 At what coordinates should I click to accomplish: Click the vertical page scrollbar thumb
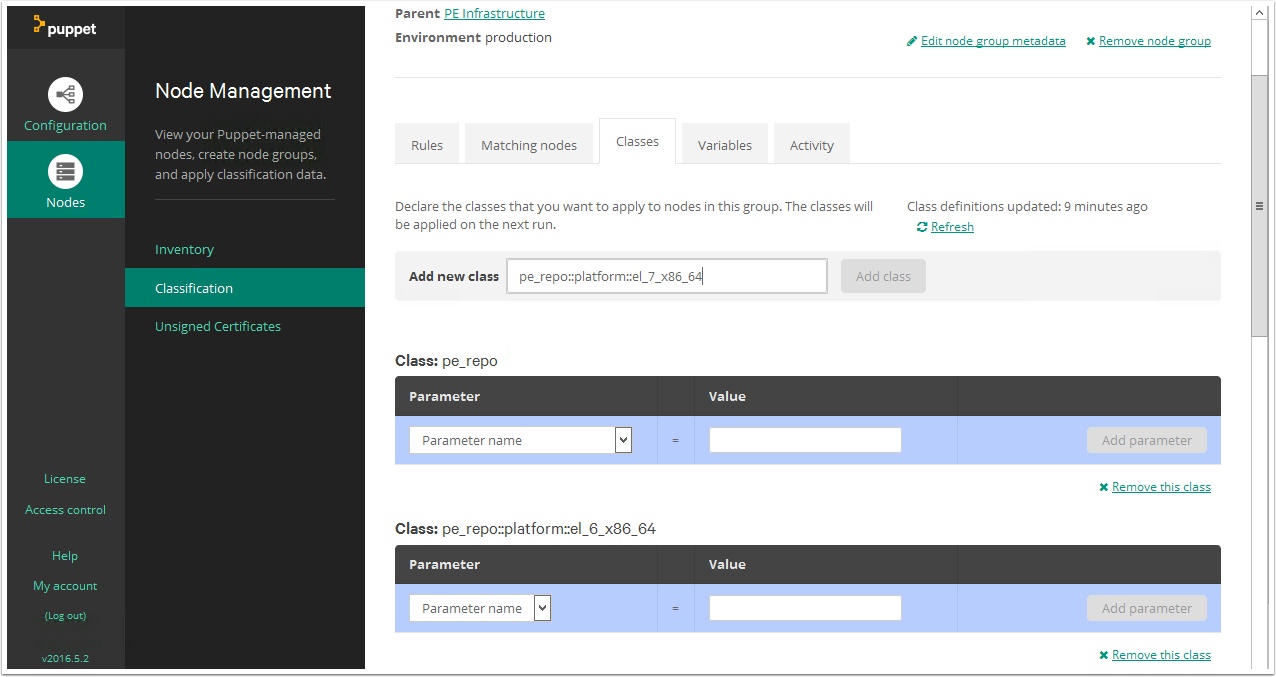tap(1260, 205)
